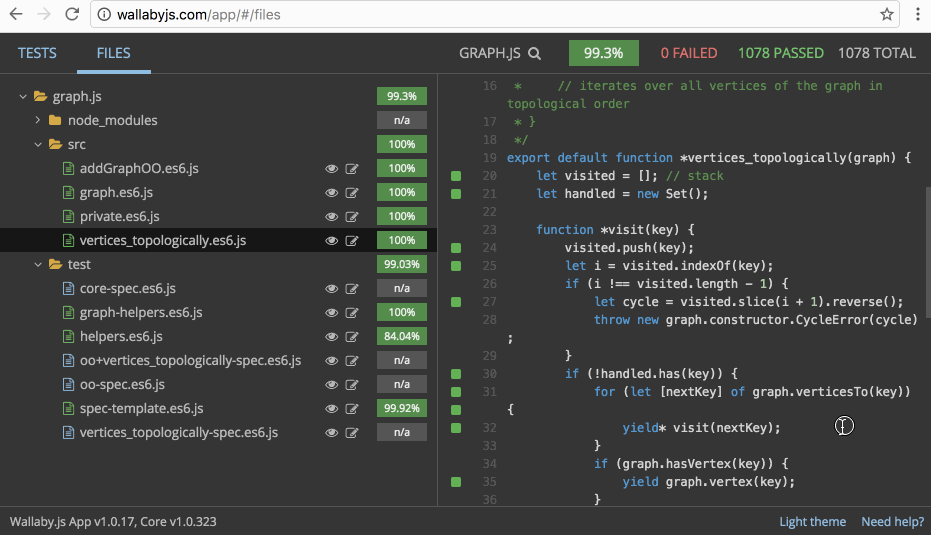Toggle eye icon for oo-spec.es6.js
The height and width of the screenshot is (535, 931).
click(x=331, y=385)
